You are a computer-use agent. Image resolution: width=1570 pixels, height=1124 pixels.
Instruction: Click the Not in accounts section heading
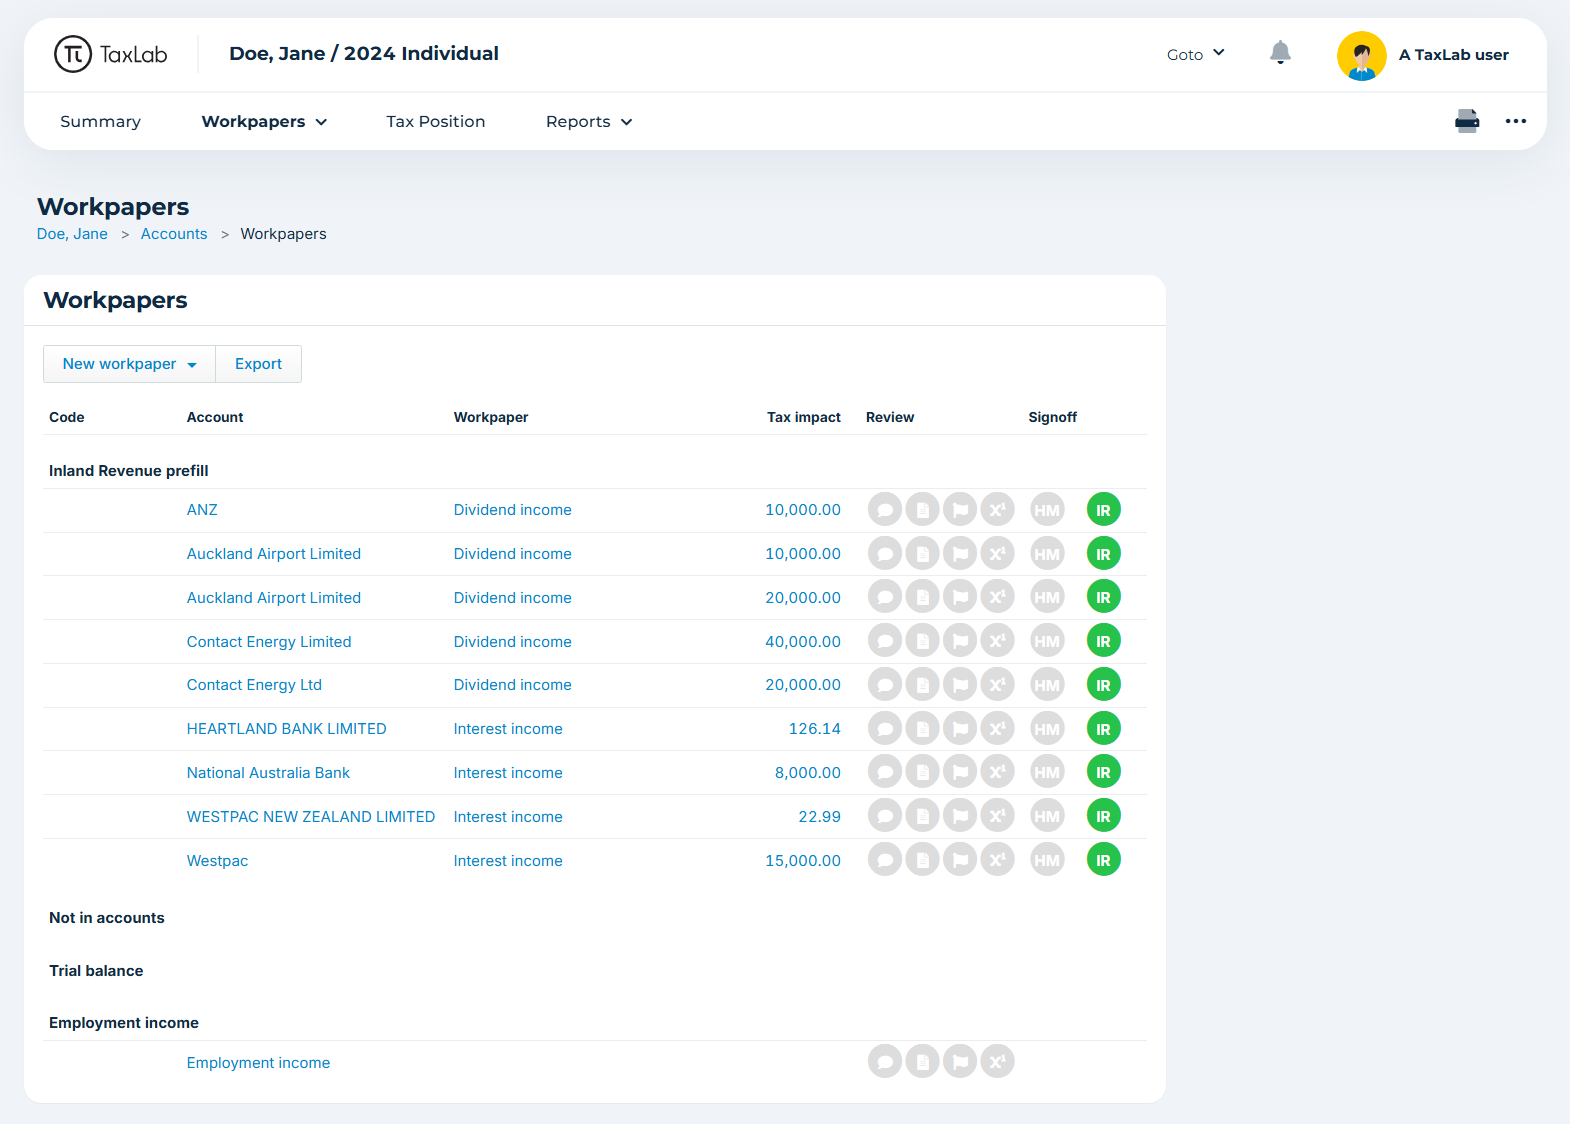[x=107, y=918]
